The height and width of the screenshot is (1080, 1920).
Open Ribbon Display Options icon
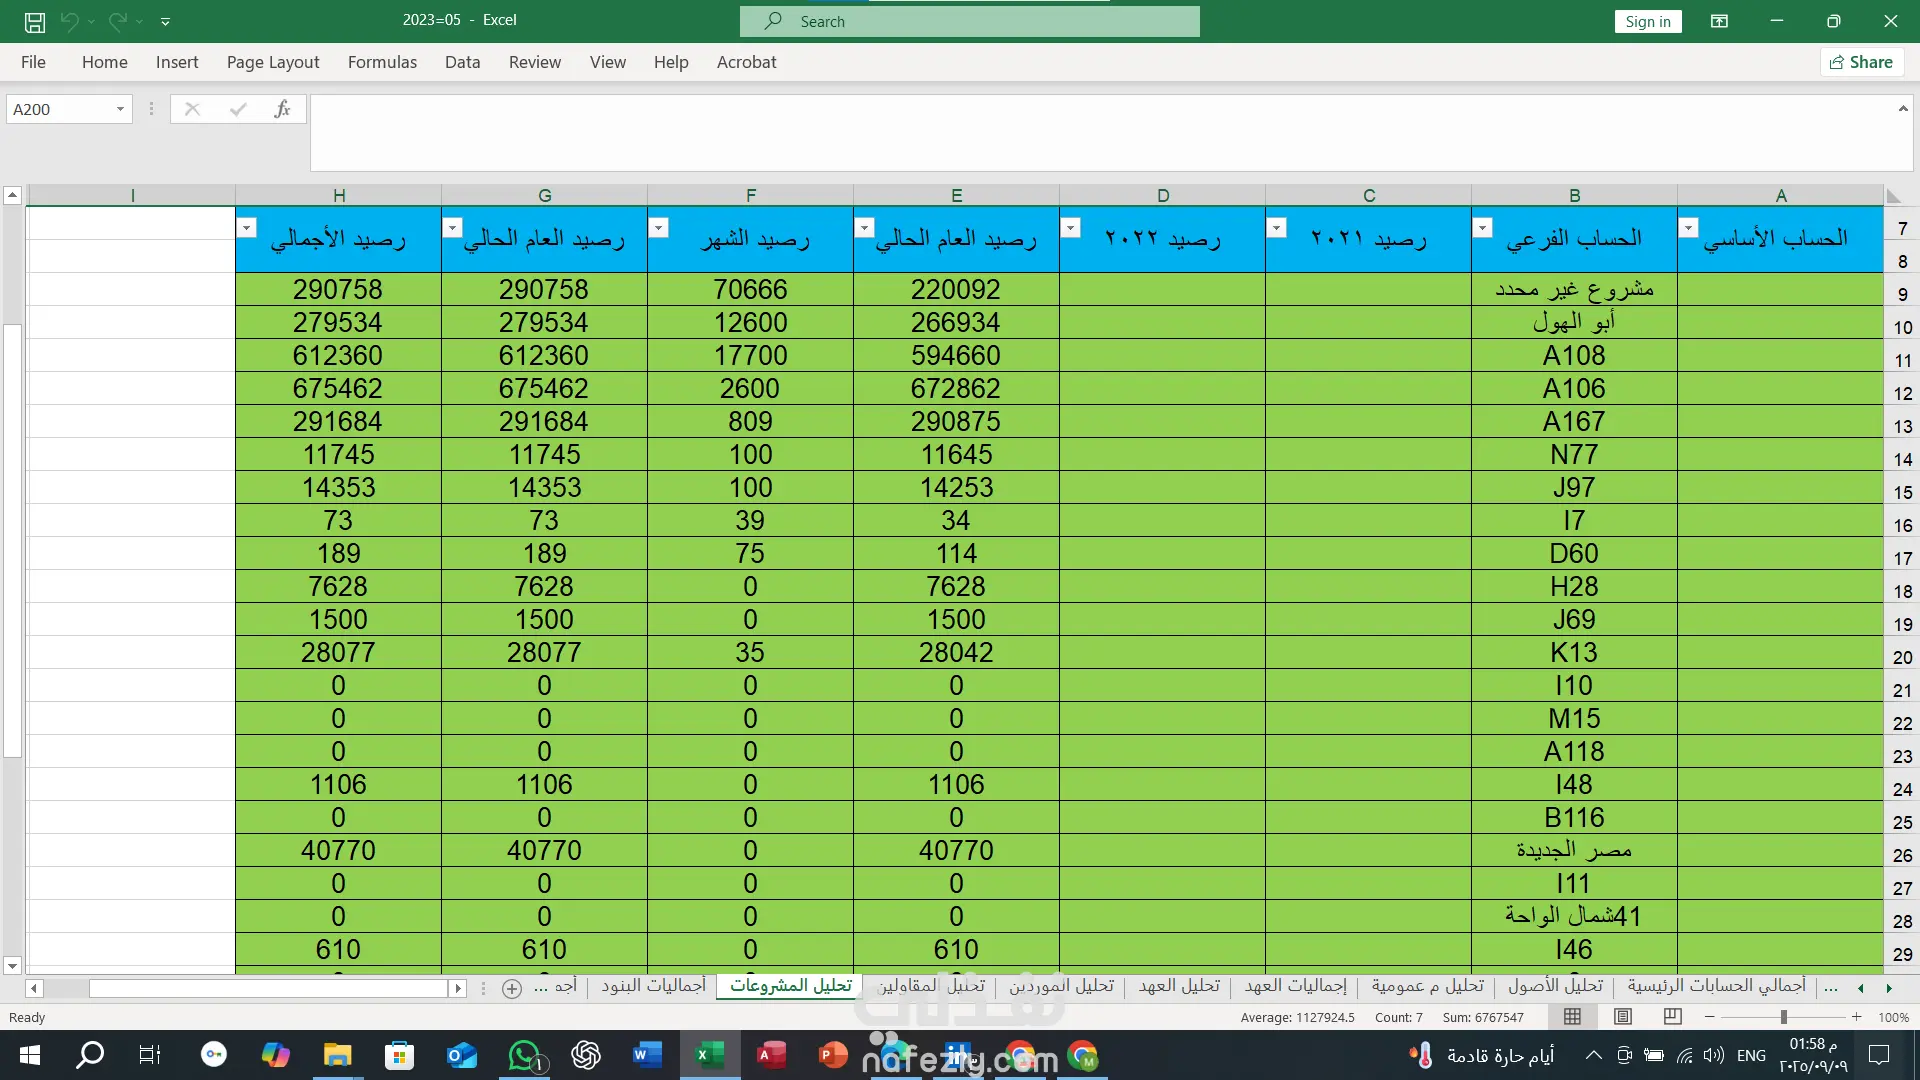click(x=1719, y=21)
